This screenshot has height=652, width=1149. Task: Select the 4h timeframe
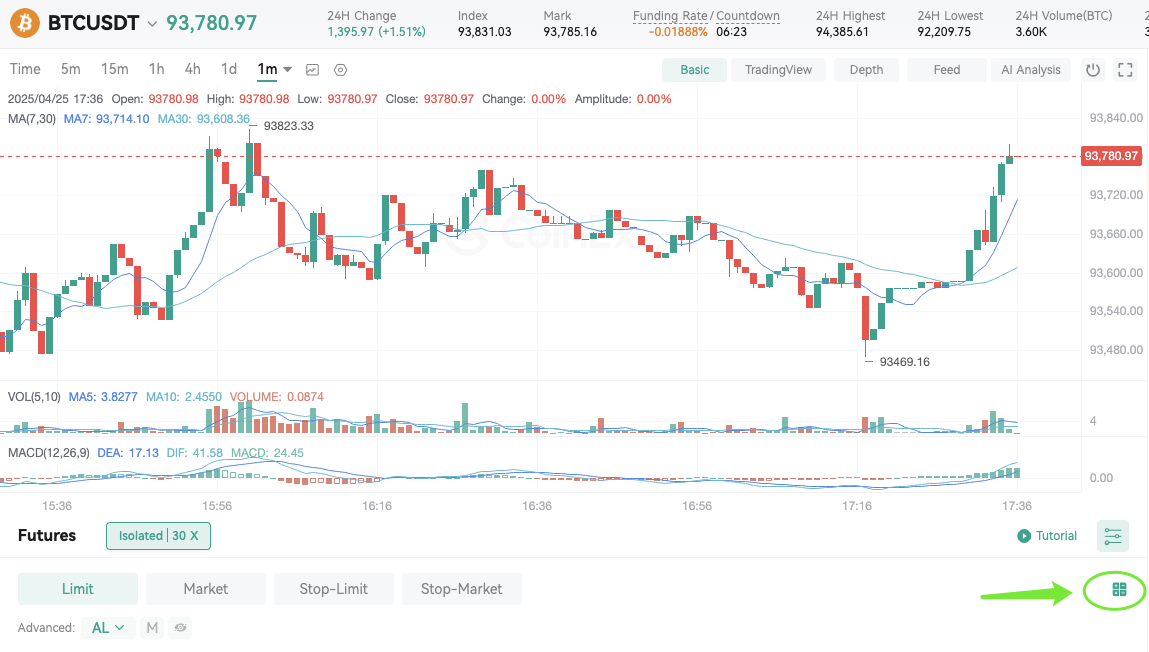point(192,69)
